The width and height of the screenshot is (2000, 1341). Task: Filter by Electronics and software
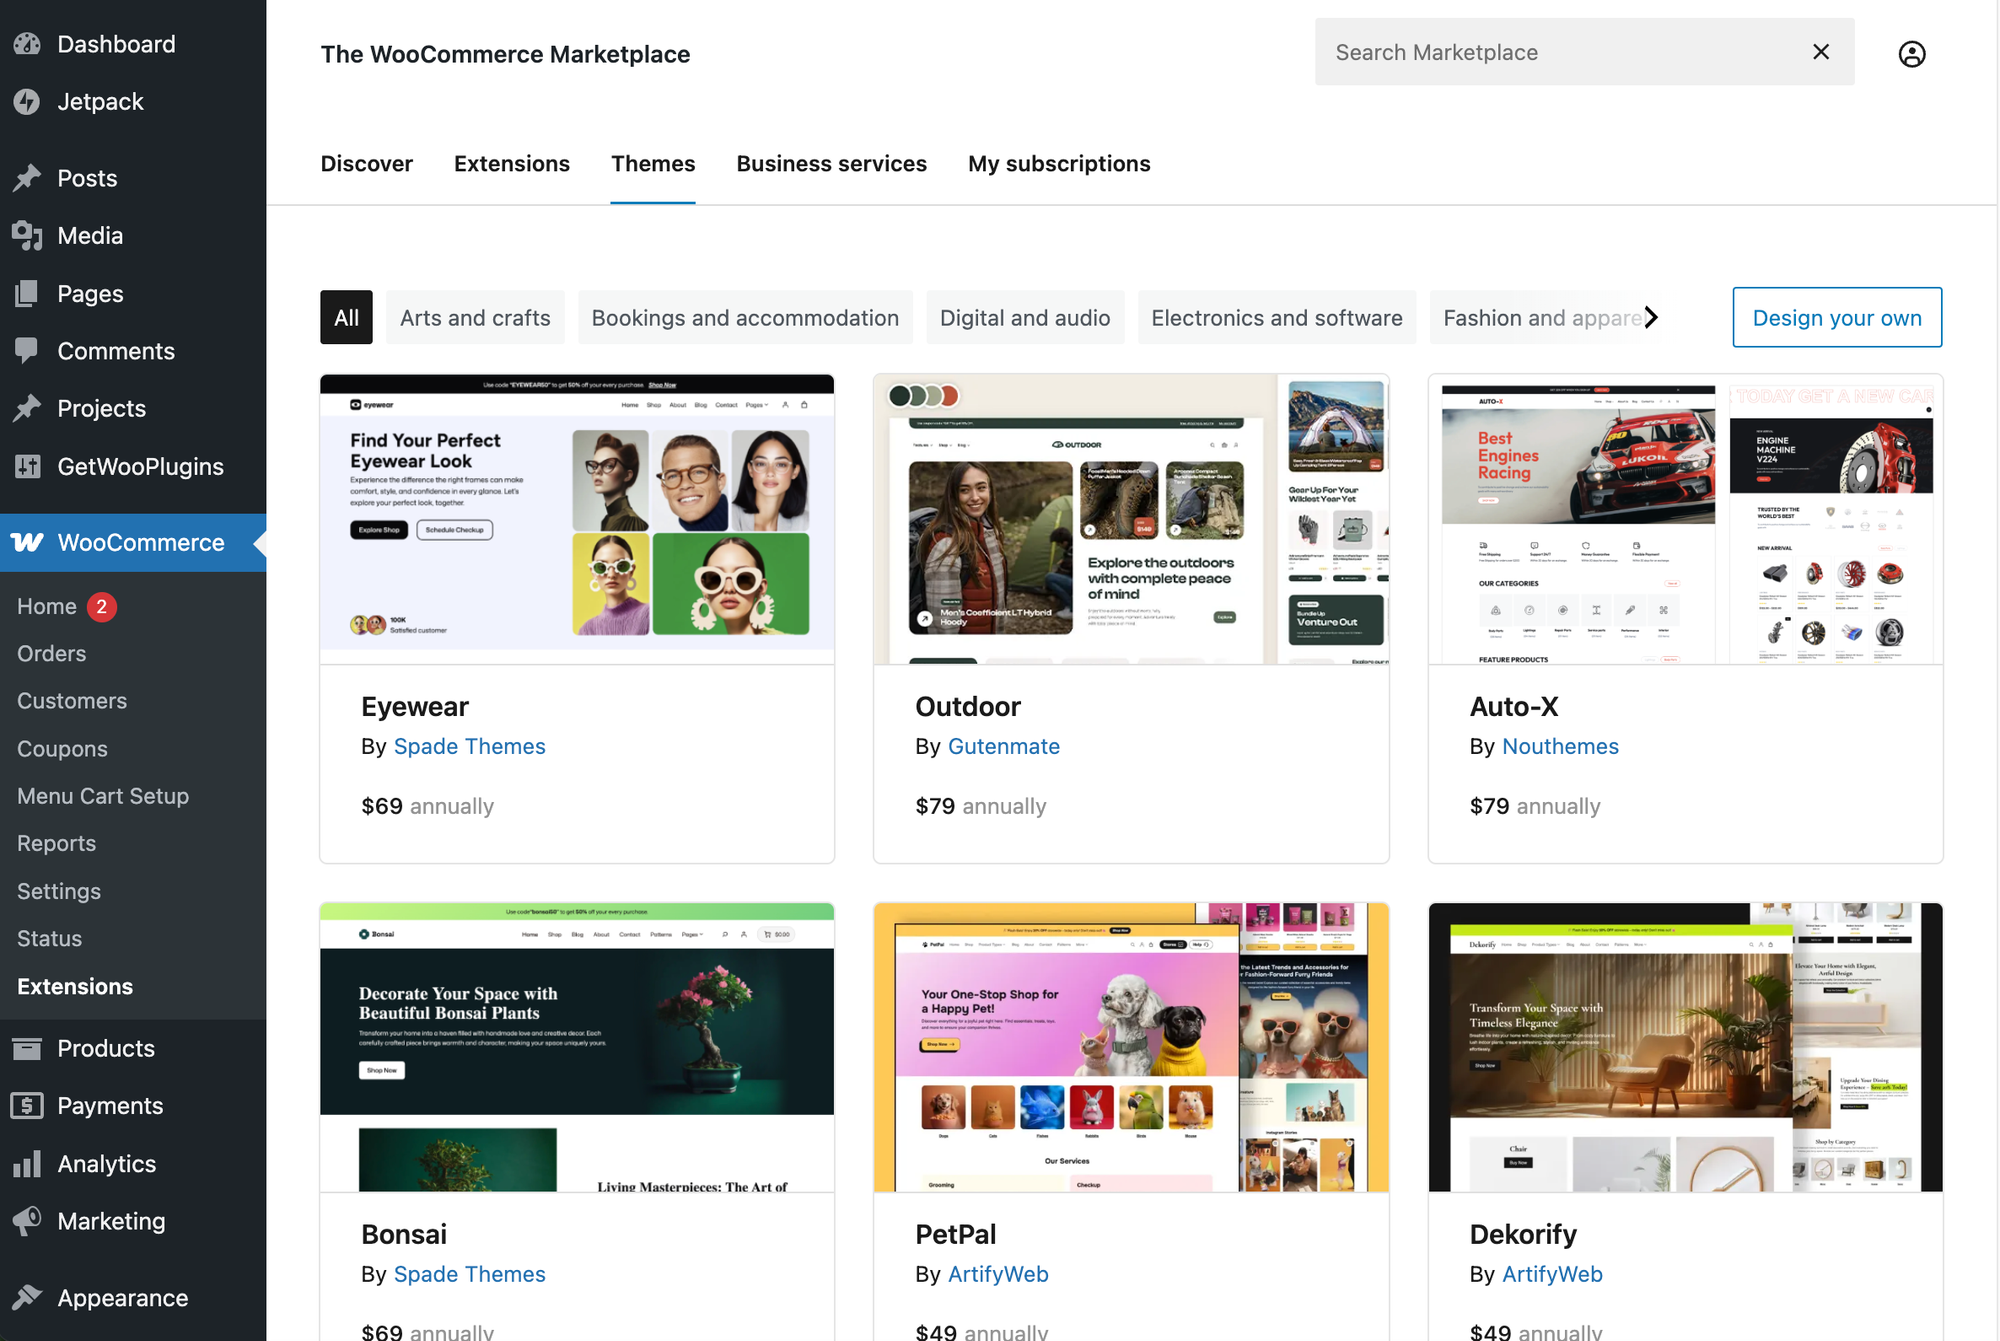[1277, 318]
